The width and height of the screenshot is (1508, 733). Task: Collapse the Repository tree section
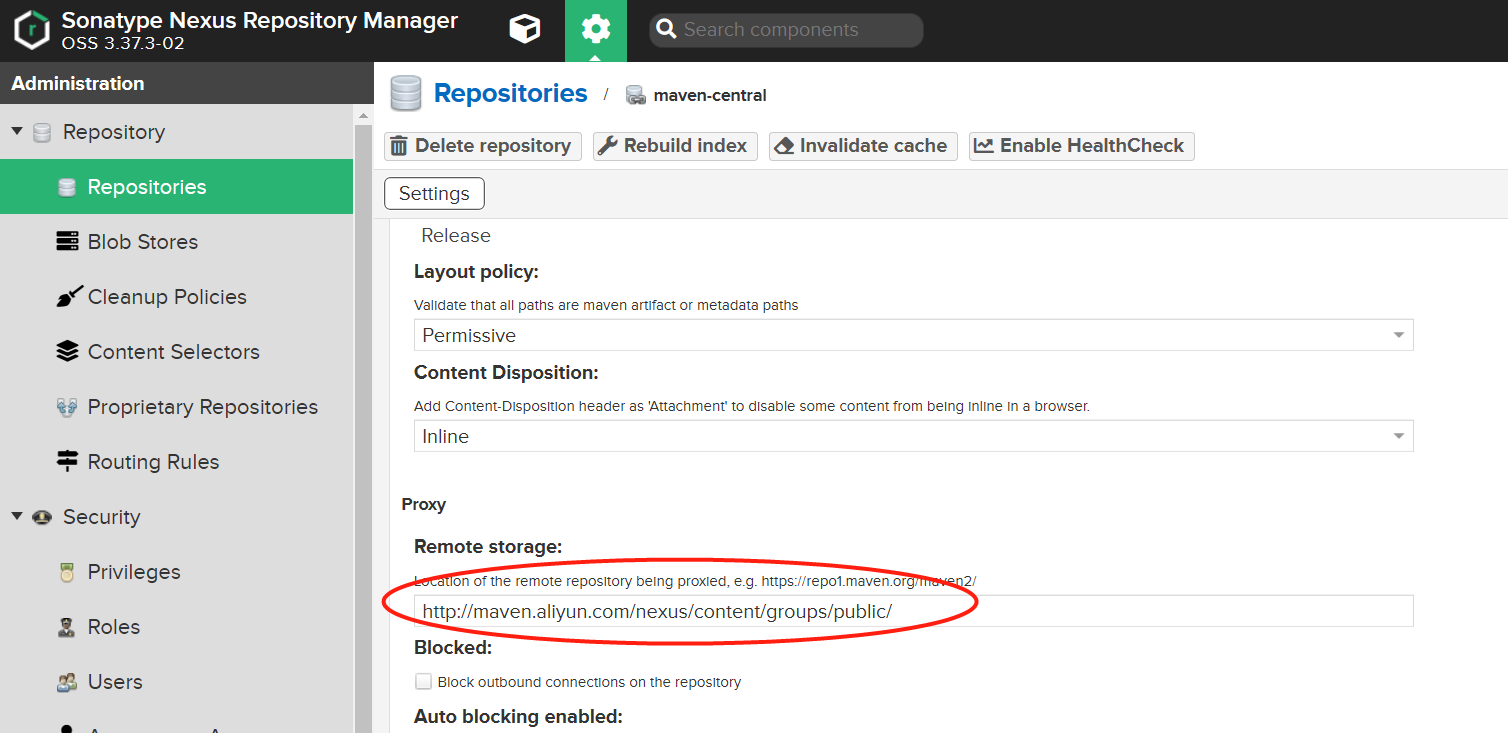click(17, 132)
